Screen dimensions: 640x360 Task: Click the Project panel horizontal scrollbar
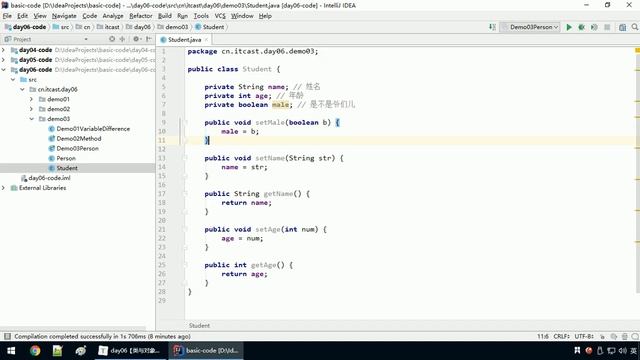(73, 328)
